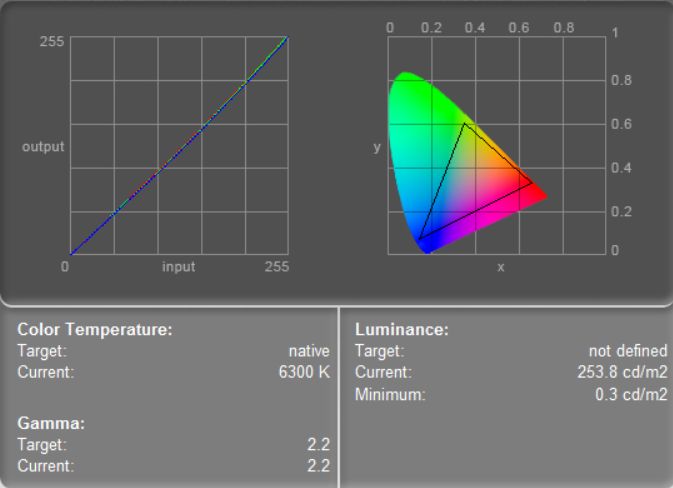Click the output axis label
The image size is (673, 488).
pos(43,146)
